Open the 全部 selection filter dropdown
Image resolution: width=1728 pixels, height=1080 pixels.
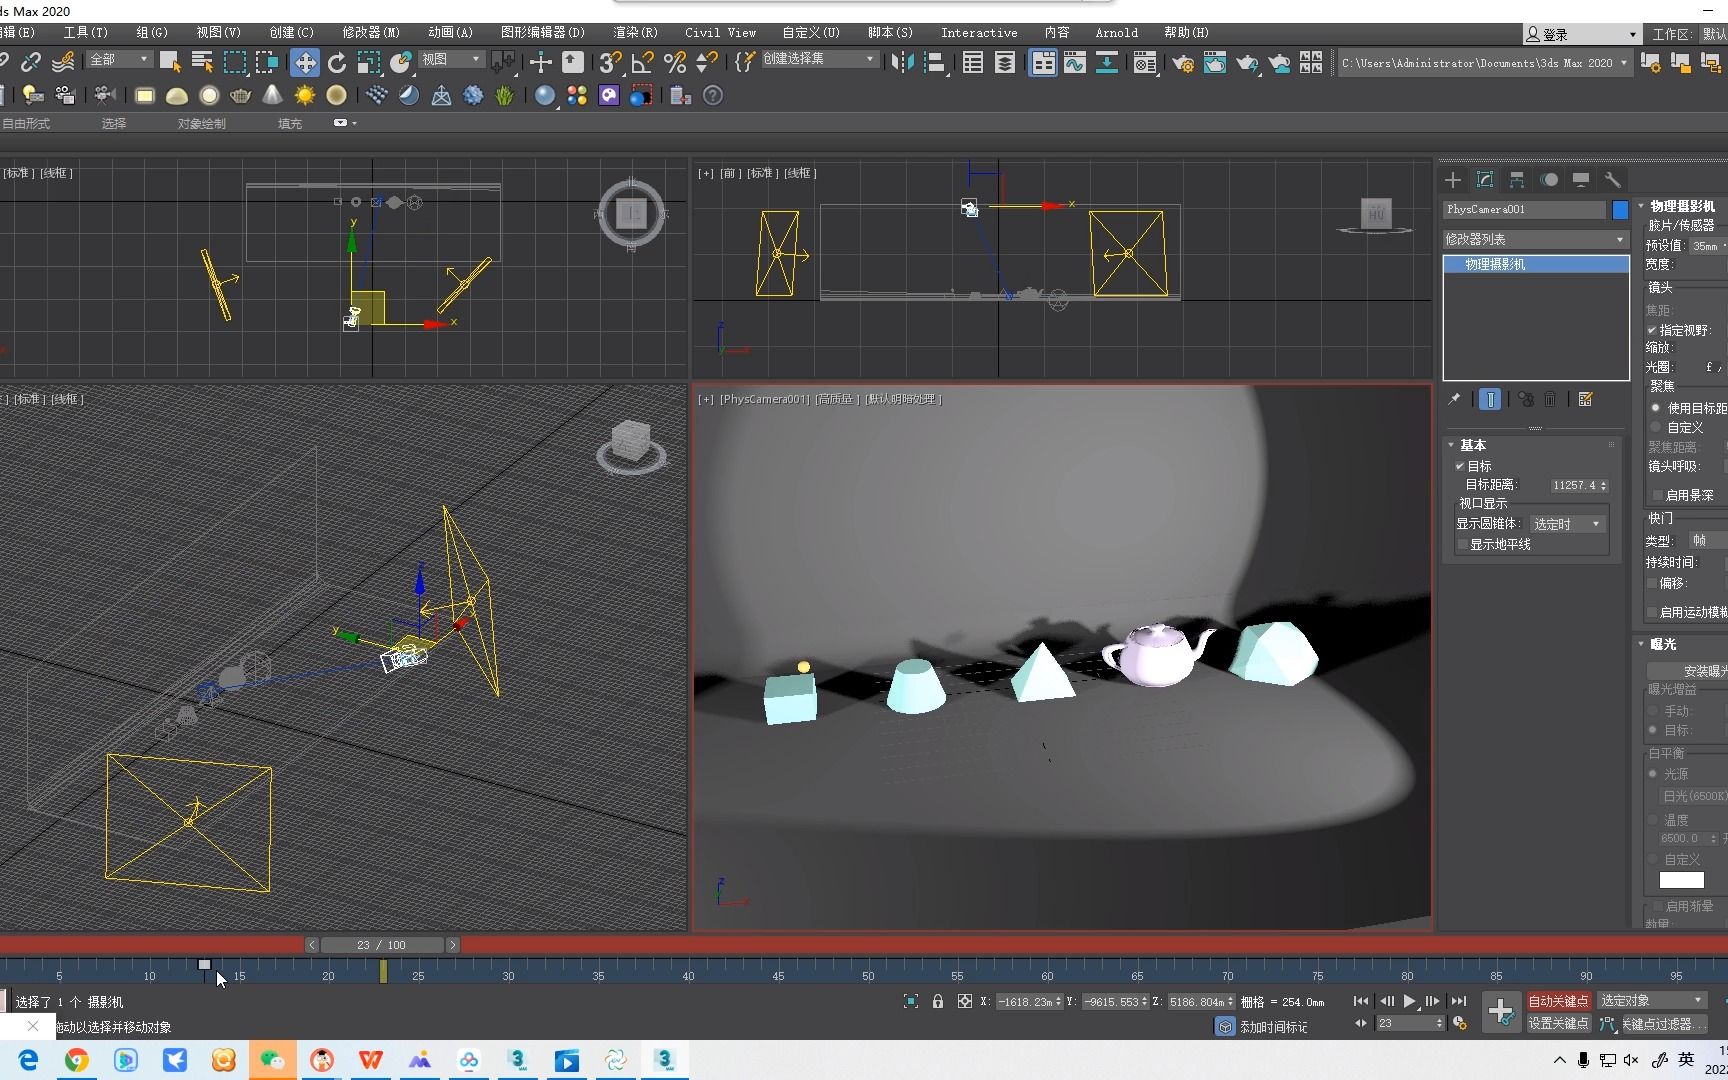tap(117, 59)
